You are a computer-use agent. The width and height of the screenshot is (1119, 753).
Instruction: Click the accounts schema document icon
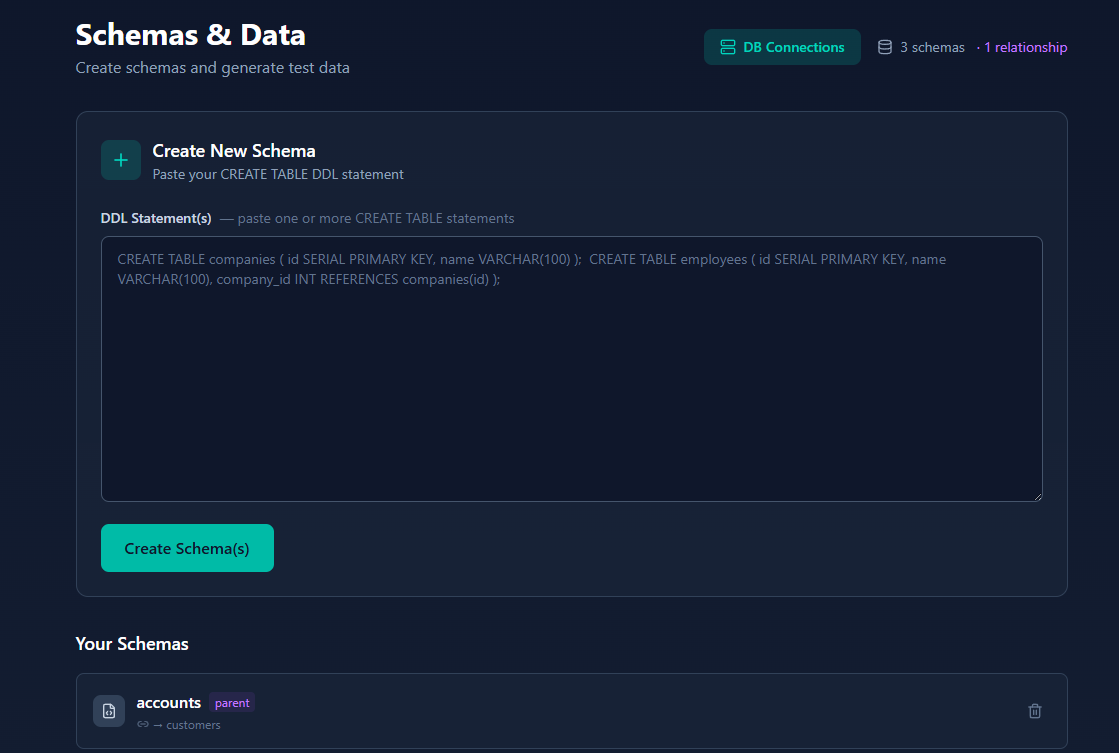(x=108, y=710)
